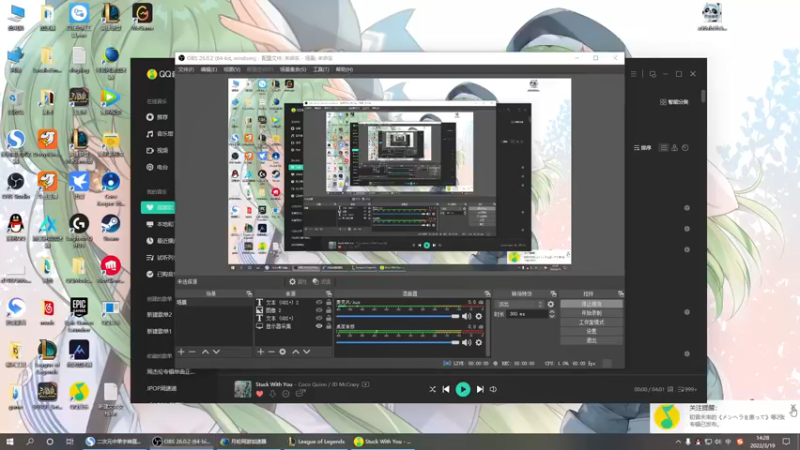This screenshot has height=450, width=800.
Task: Open the scene transition type dropdown
Action: pos(520,304)
